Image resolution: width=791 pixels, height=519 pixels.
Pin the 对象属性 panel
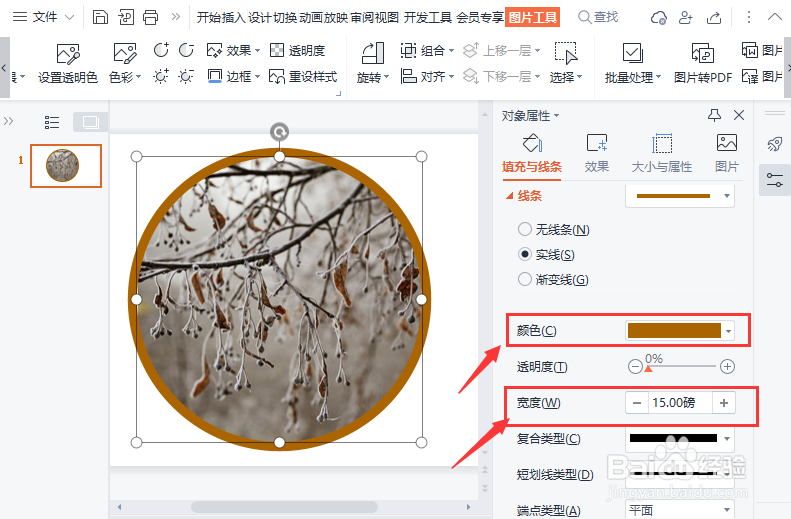pyautogui.click(x=714, y=115)
